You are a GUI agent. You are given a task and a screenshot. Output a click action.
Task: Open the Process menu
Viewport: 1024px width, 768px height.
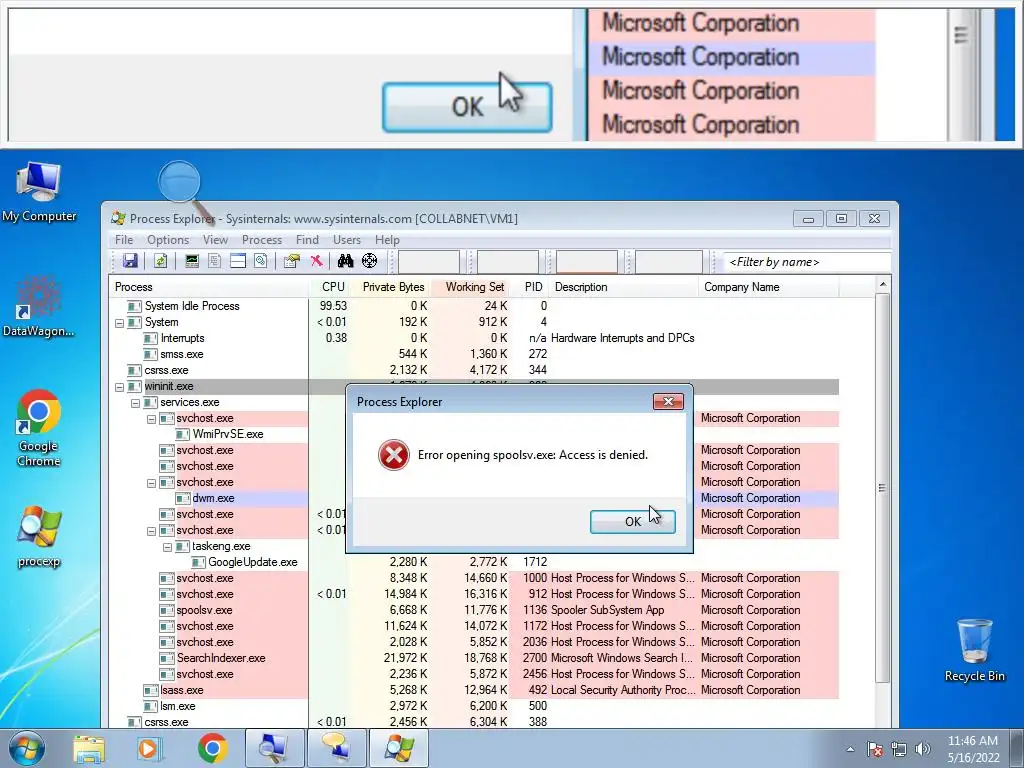pos(262,240)
